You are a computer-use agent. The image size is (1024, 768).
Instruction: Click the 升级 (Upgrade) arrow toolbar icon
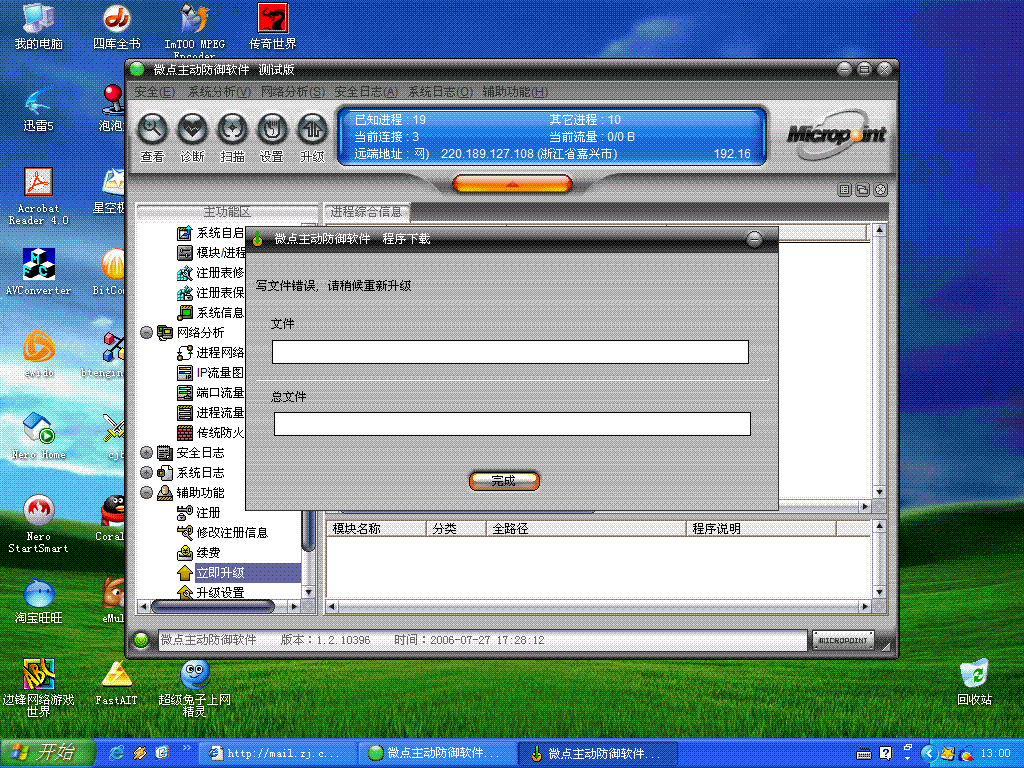312,129
